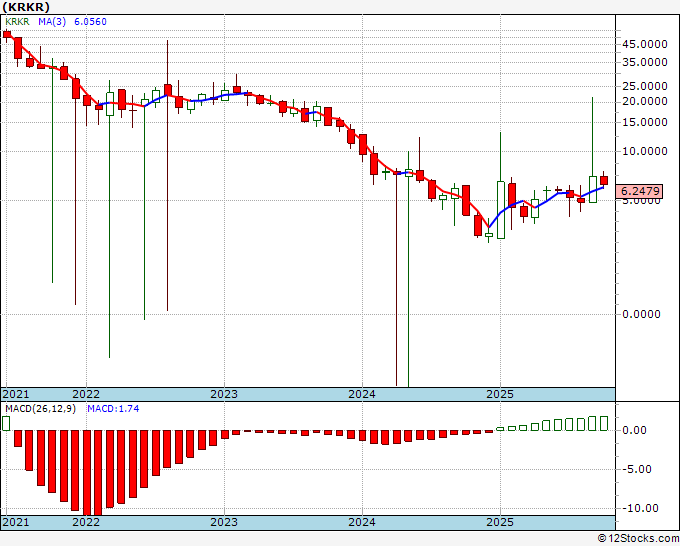Screen dimensions: 680x546
Task: Click the 0.00 MACD axis label
Action: 634,430
